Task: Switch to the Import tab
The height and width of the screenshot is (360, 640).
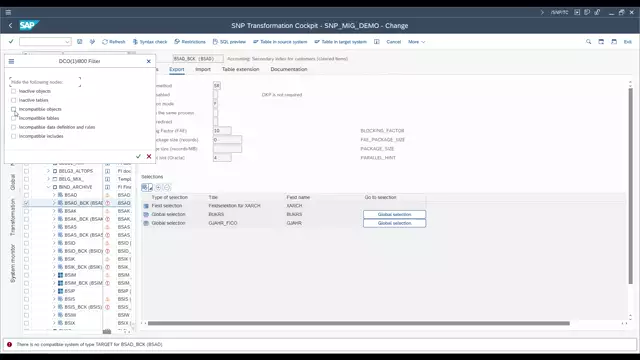Action: click(203, 69)
